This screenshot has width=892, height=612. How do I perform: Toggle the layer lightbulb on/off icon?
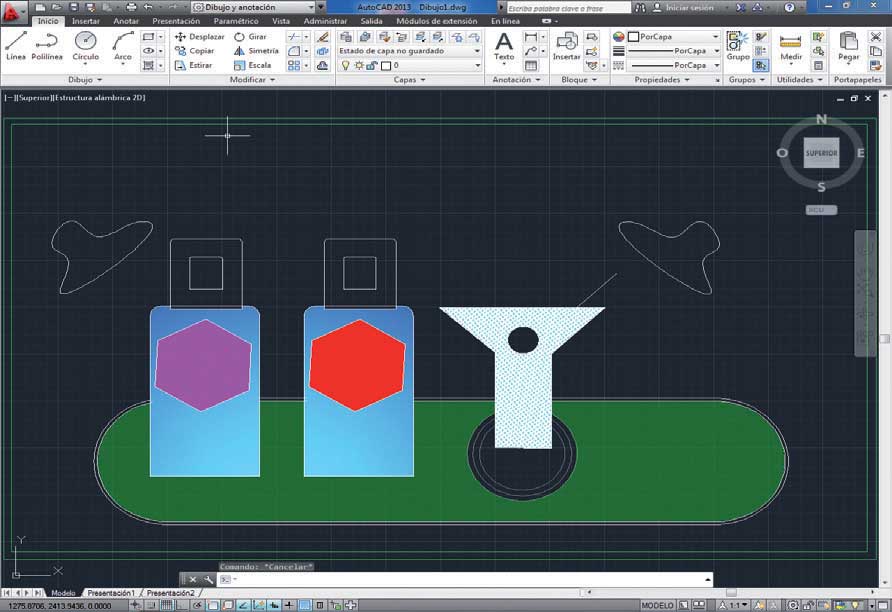click(346, 65)
